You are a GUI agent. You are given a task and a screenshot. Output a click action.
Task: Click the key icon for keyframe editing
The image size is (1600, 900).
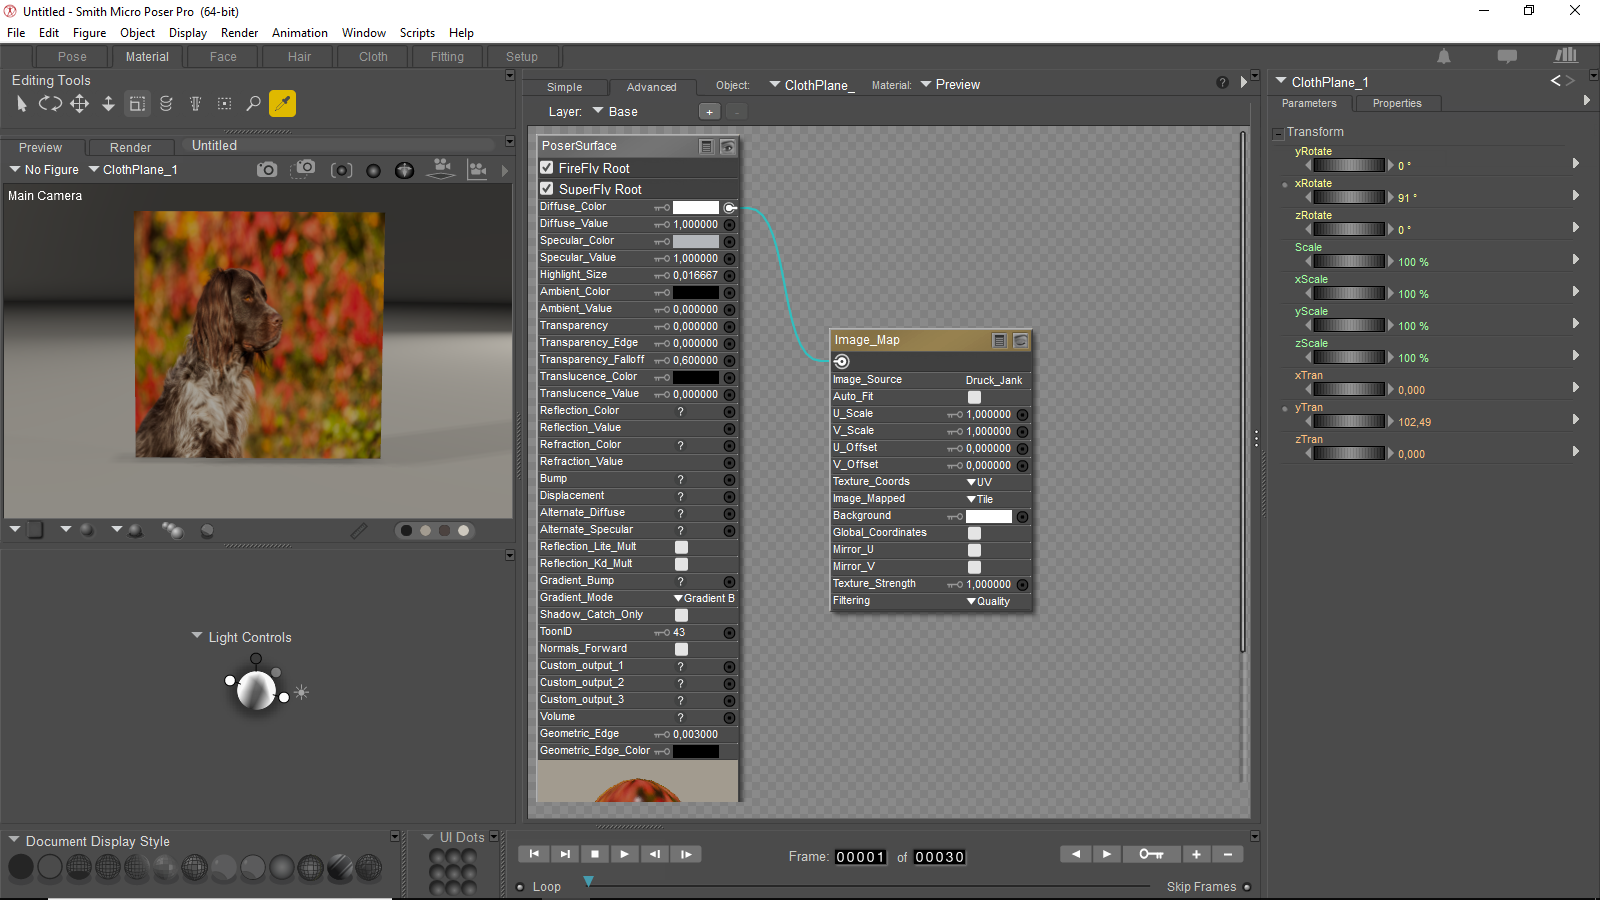(x=1150, y=854)
